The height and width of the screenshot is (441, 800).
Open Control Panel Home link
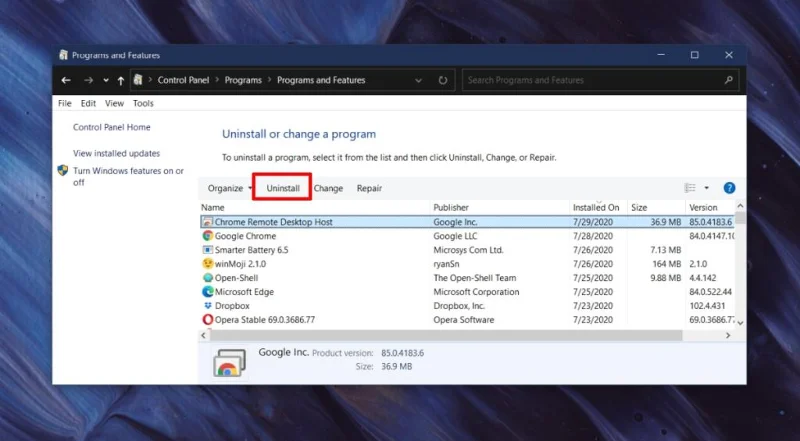(x=112, y=127)
